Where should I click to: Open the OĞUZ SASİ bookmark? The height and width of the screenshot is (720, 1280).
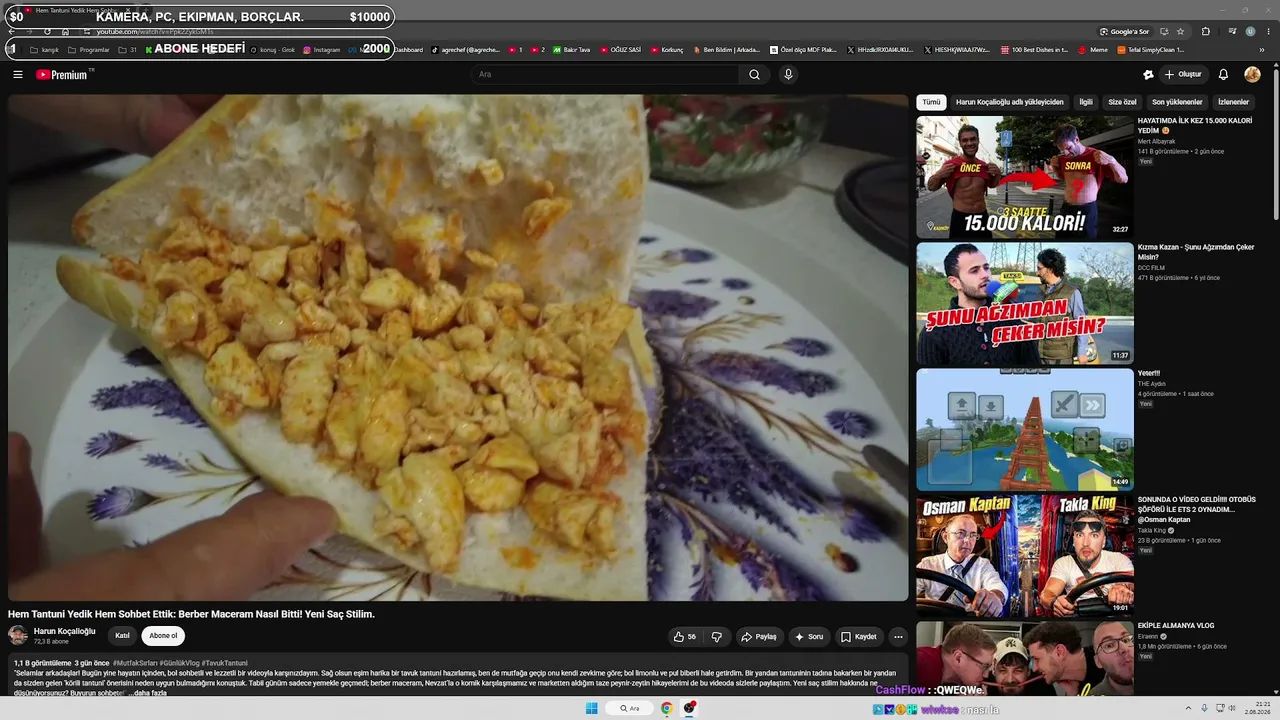pos(621,49)
